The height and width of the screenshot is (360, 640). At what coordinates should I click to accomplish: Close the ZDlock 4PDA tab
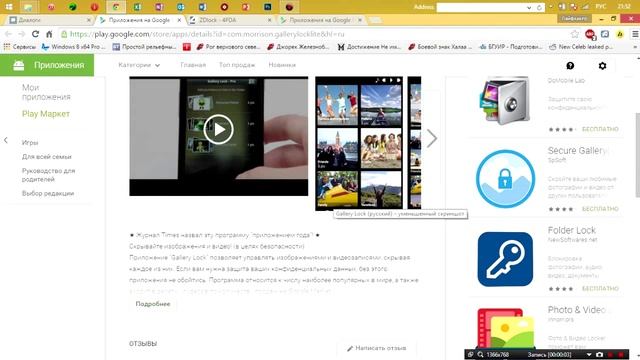tap(269, 20)
